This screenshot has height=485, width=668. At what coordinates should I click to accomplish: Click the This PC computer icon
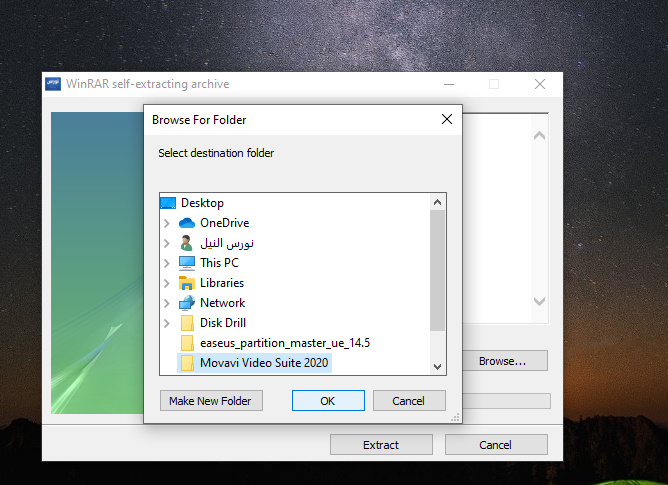click(x=187, y=263)
